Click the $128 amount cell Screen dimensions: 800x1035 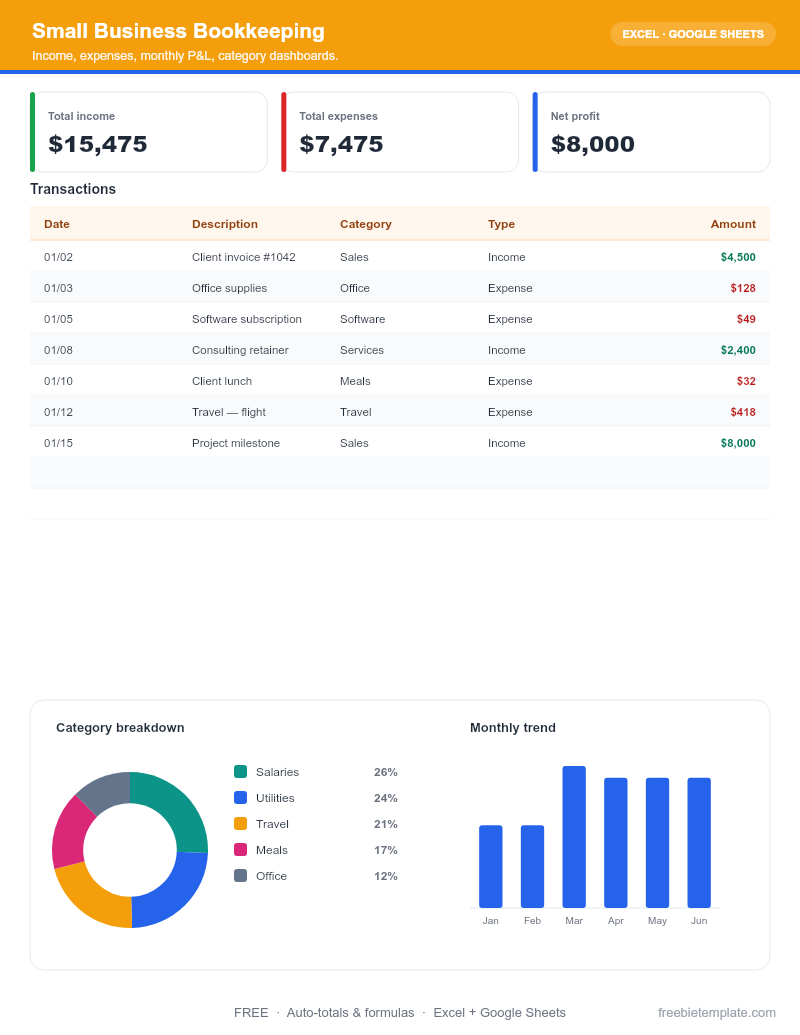tap(743, 288)
